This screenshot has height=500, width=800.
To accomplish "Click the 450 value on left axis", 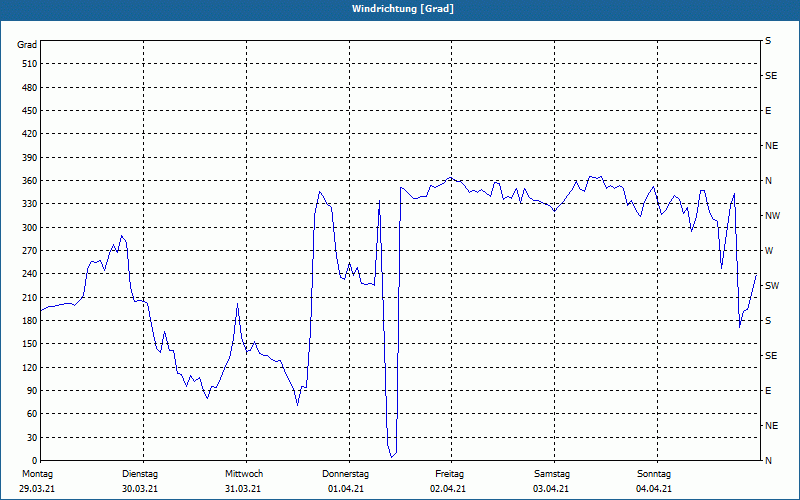I will tap(30, 111).
